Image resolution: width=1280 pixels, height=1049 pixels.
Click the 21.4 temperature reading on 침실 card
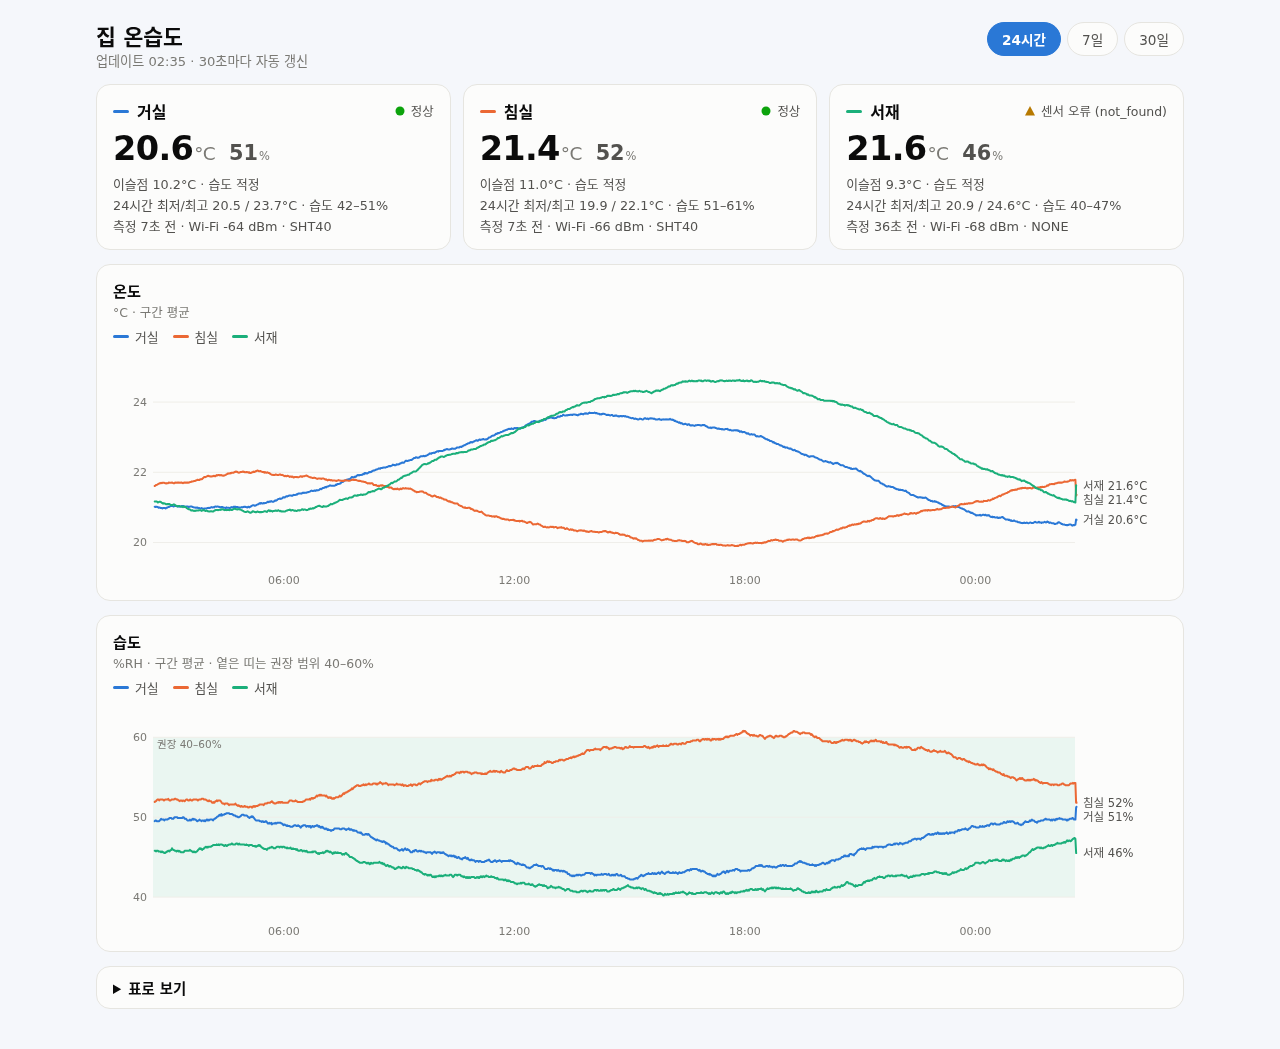tap(520, 148)
